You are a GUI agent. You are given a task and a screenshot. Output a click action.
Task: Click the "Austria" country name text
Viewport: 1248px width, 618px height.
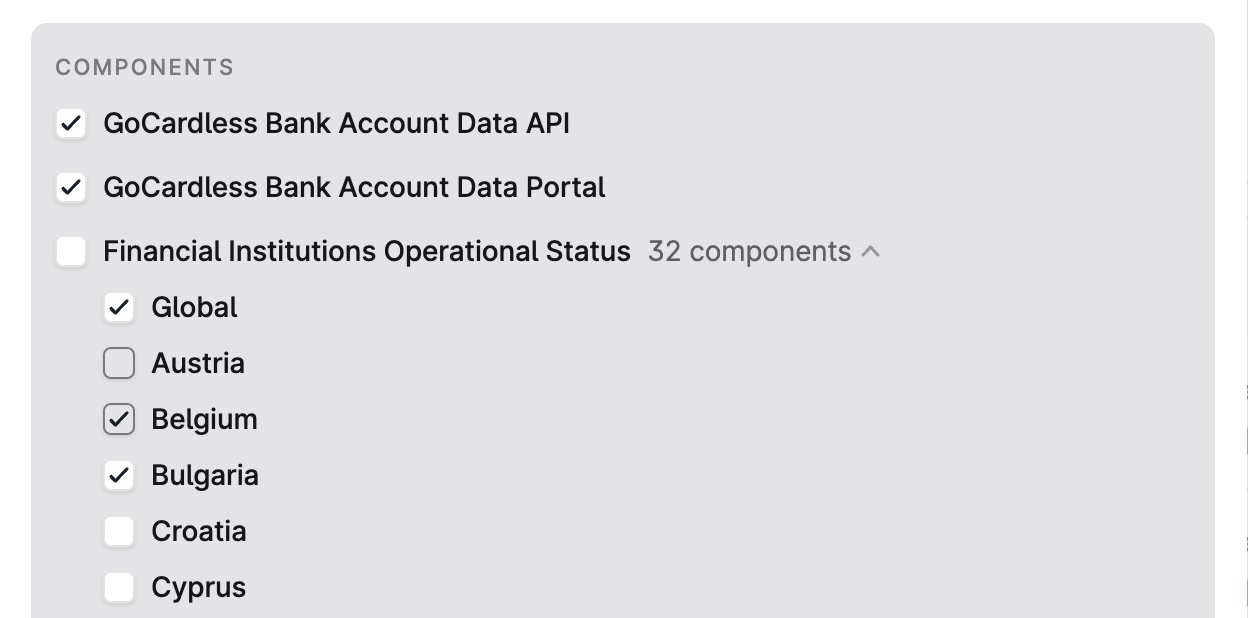pyautogui.click(x=198, y=364)
